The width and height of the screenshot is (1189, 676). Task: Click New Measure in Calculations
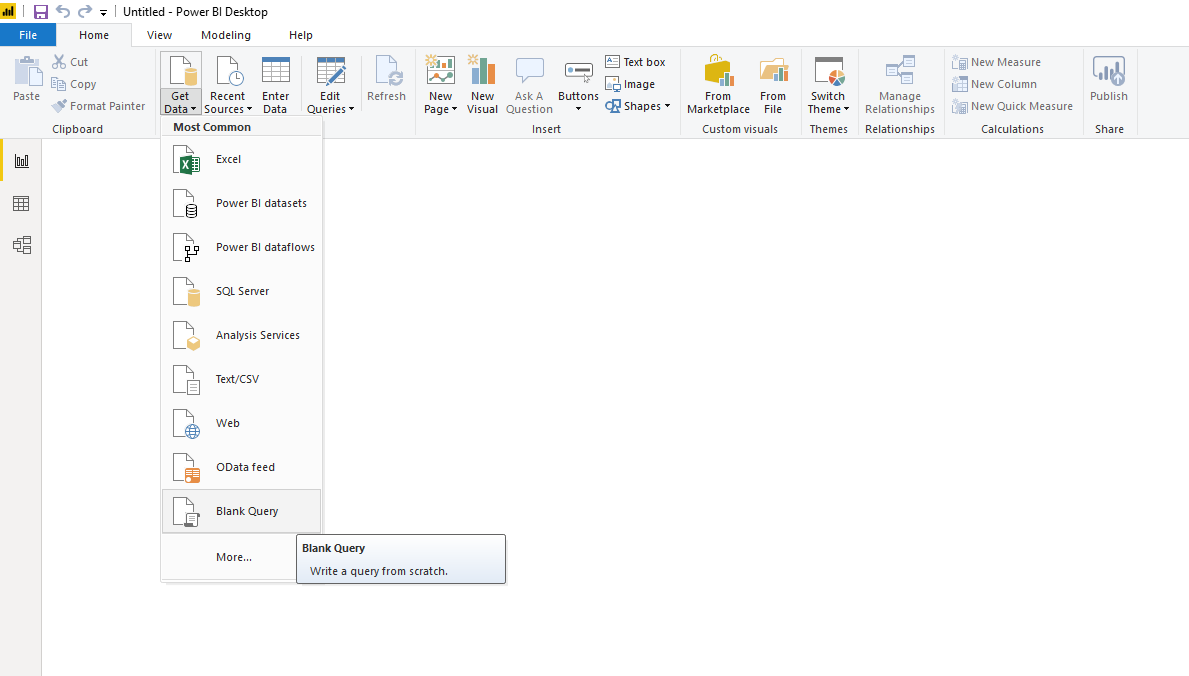tap(996, 62)
